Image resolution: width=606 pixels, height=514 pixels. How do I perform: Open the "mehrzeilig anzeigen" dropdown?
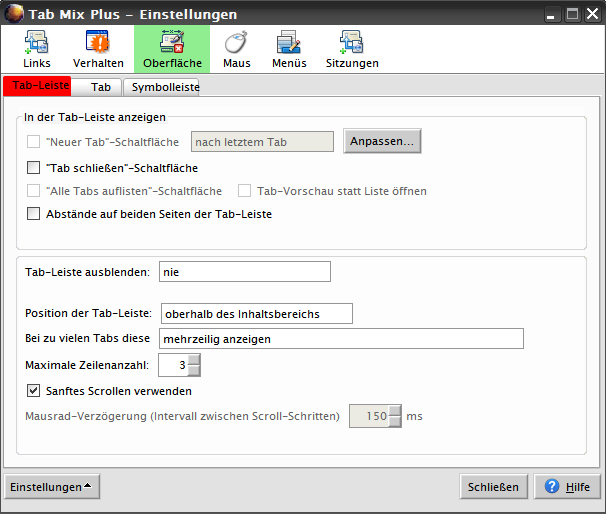(341, 339)
